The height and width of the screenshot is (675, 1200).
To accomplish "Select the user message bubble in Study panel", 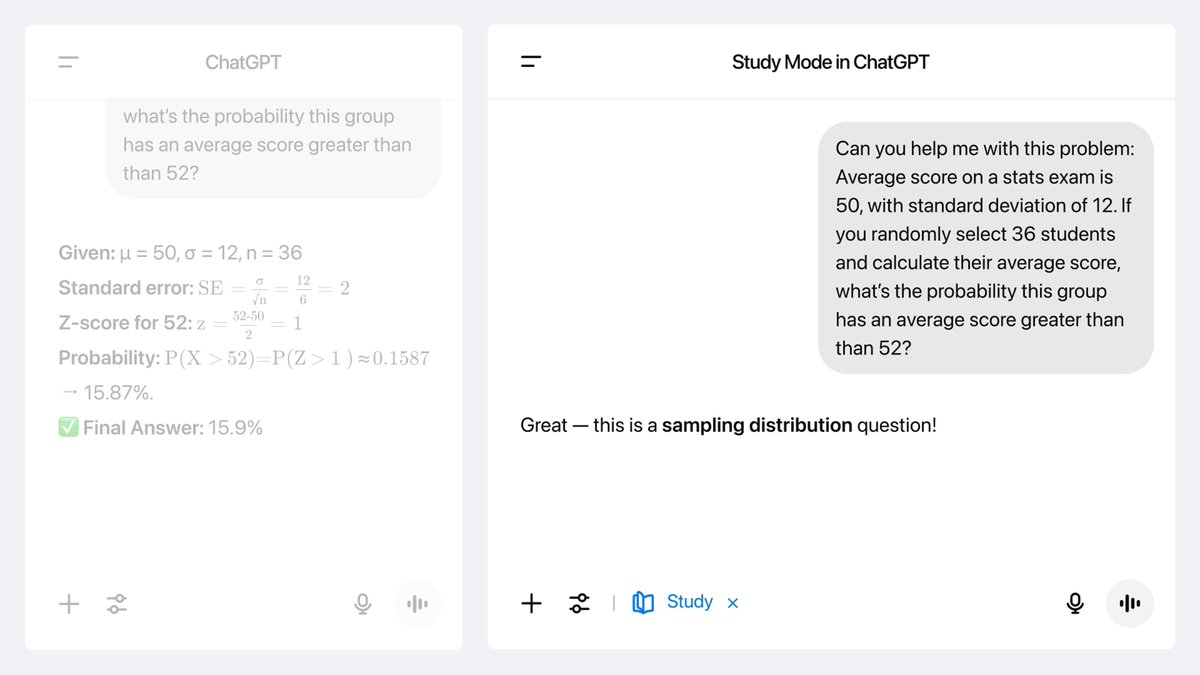I will pos(985,248).
